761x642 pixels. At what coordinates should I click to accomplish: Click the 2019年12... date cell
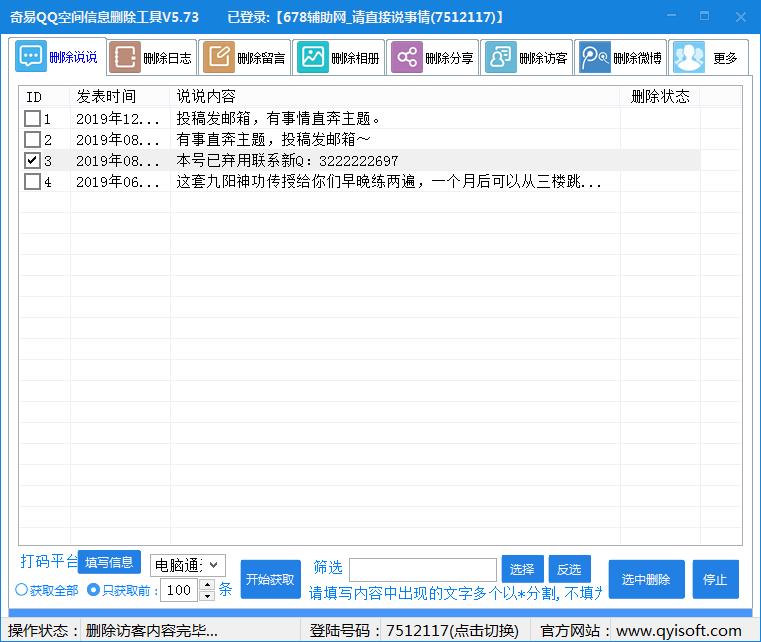118,118
